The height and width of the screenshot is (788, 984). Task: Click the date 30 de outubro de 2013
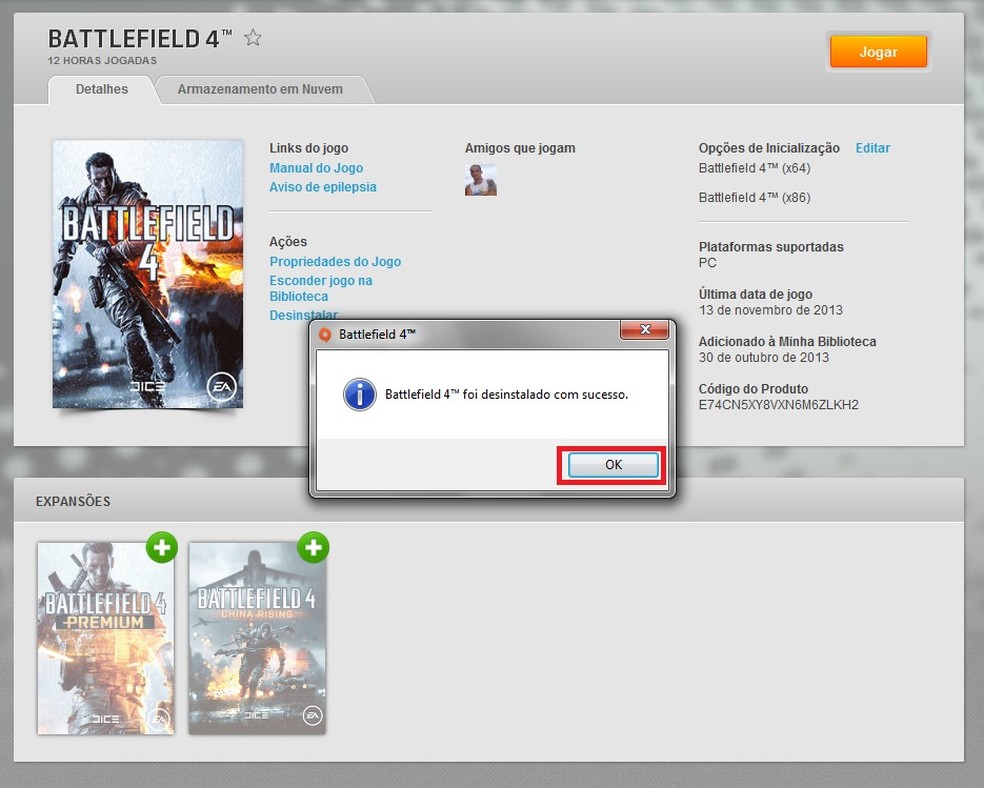(764, 357)
